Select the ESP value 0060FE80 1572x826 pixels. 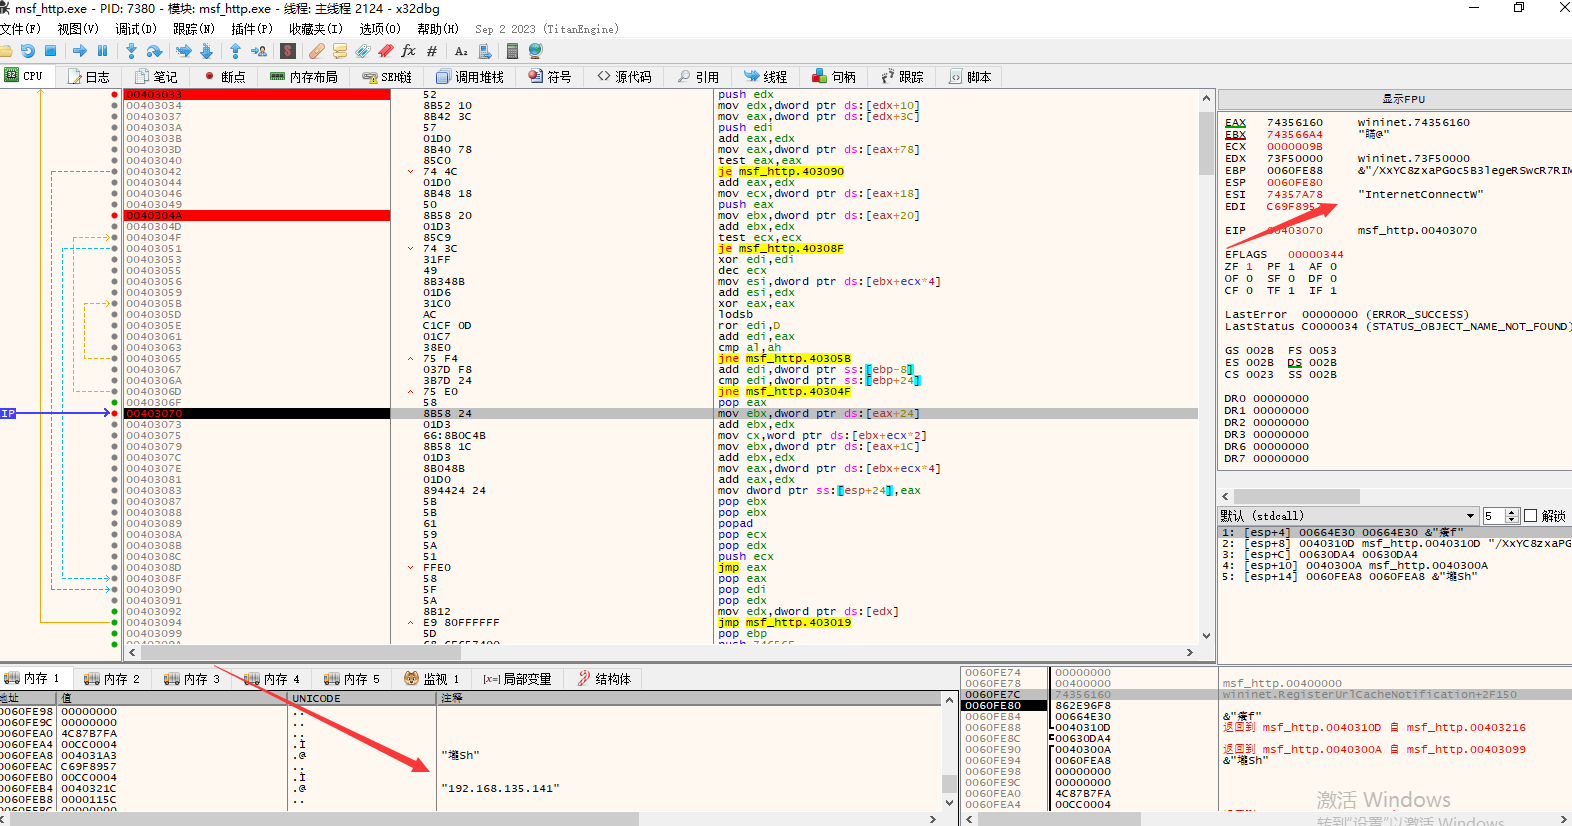tap(1294, 183)
